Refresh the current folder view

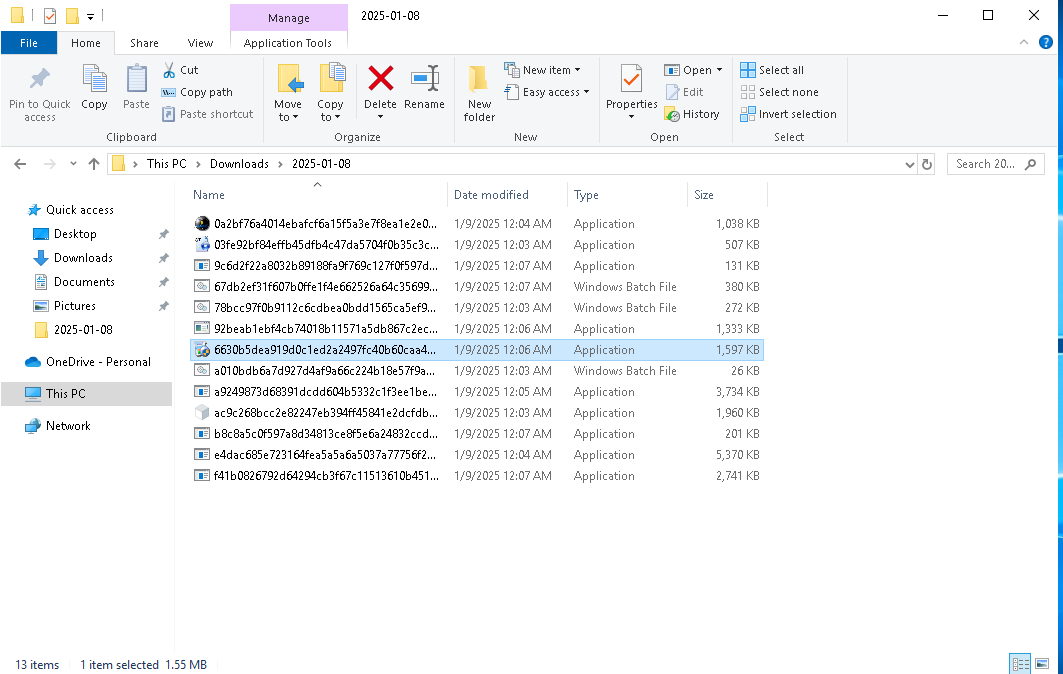tap(927, 164)
